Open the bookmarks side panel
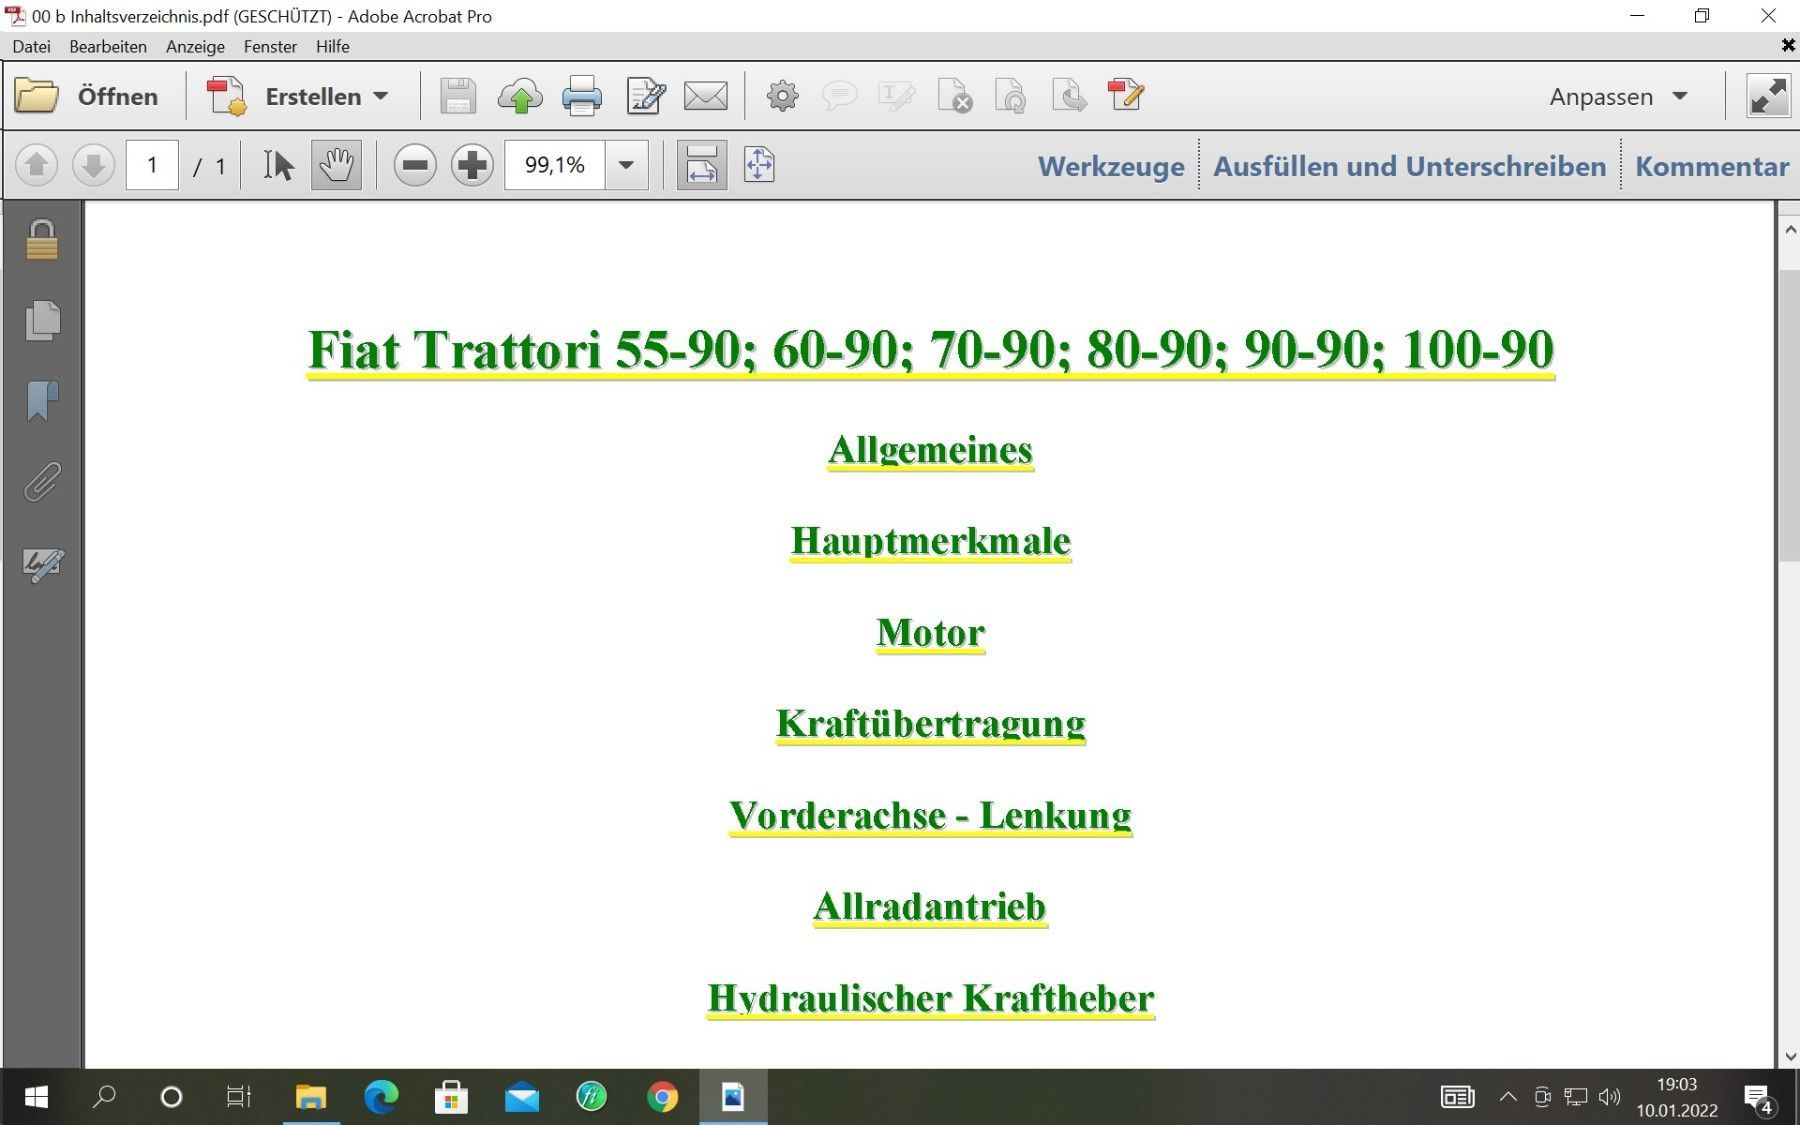Image resolution: width=1800 pixels, height=1125 pixels. 42,401
